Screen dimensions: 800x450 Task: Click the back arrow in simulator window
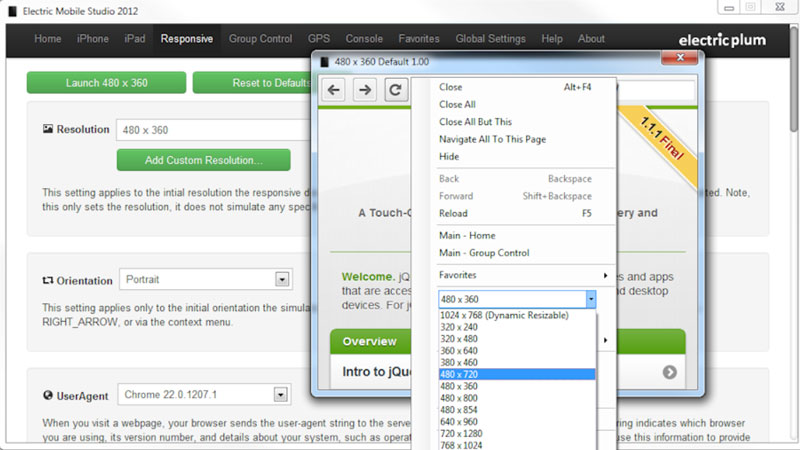coord(334,90)
